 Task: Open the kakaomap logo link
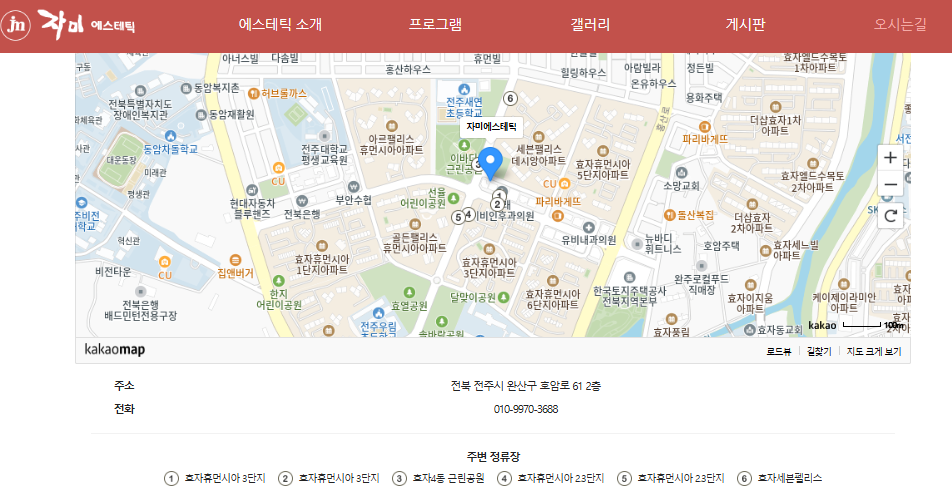point(114,350)
